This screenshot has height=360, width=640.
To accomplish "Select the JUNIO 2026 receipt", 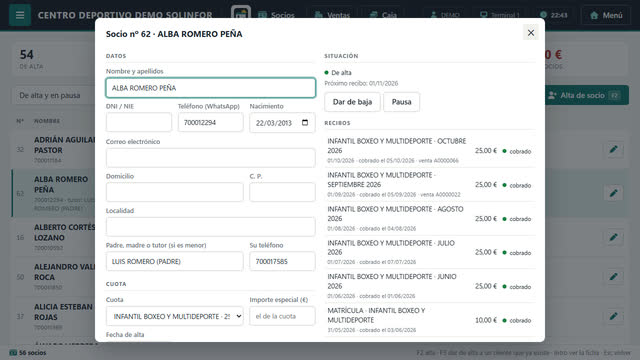I will point(430,286).
